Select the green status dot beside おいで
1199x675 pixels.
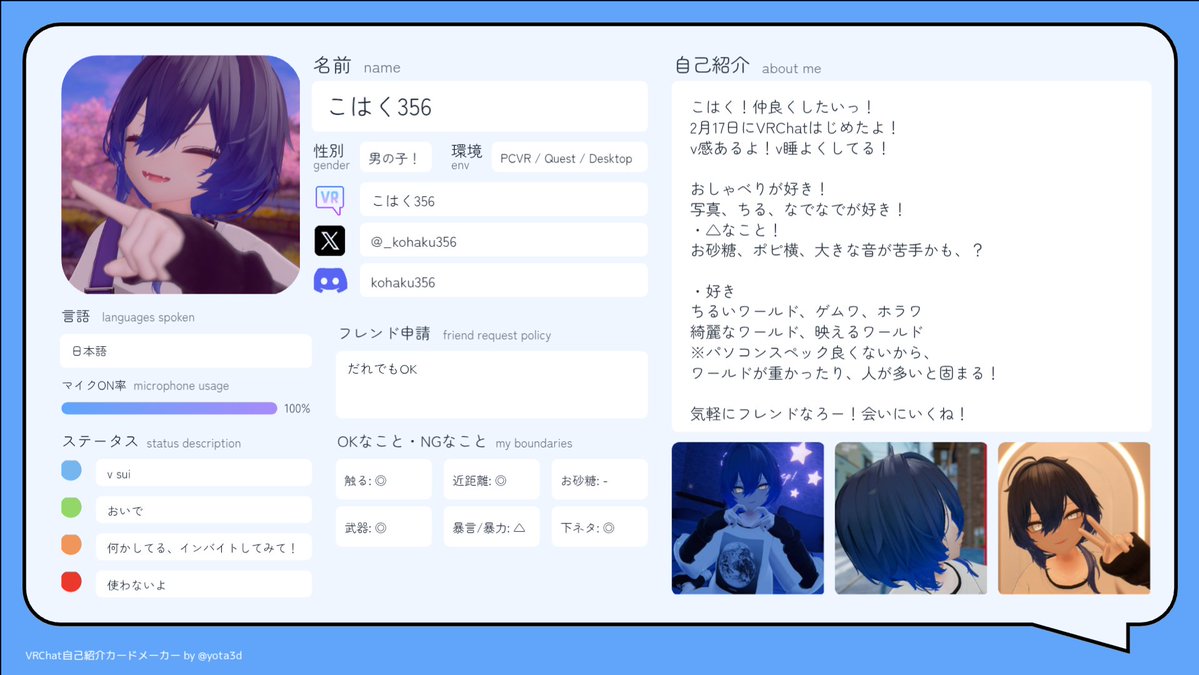coord(70,508)
